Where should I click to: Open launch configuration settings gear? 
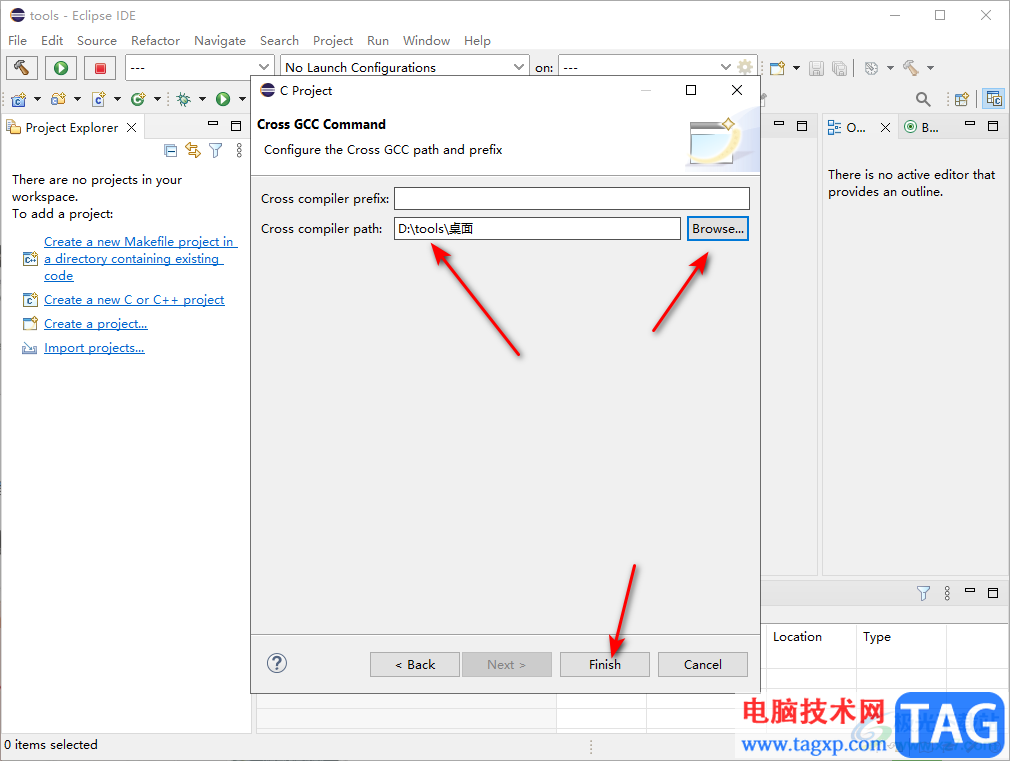[x=745, y=67]
